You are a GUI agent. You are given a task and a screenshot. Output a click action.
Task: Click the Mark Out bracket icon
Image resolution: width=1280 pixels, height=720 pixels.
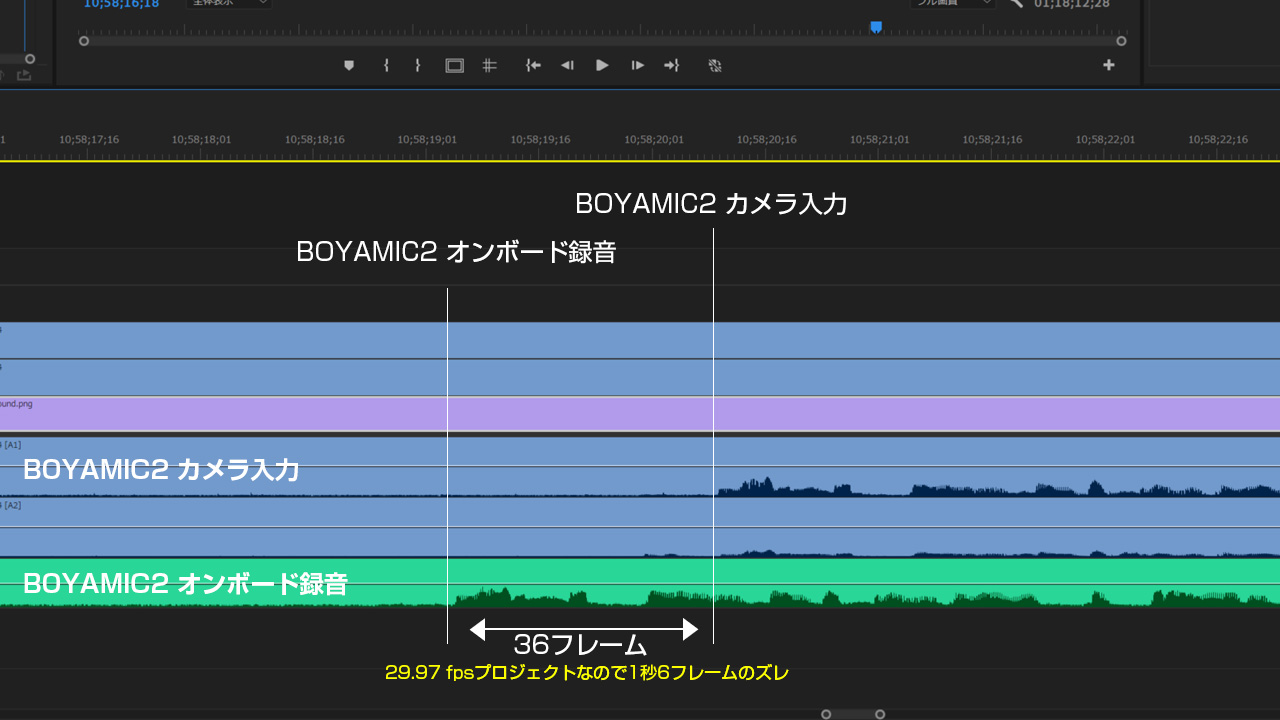[x=418, y=66]
